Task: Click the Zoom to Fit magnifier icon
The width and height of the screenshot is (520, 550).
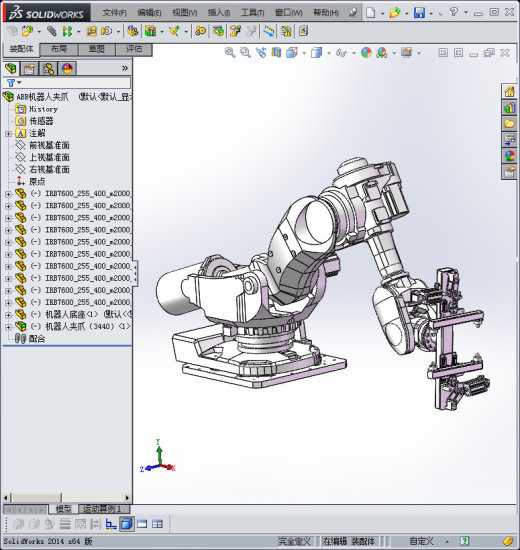Action: coord(230,53)
